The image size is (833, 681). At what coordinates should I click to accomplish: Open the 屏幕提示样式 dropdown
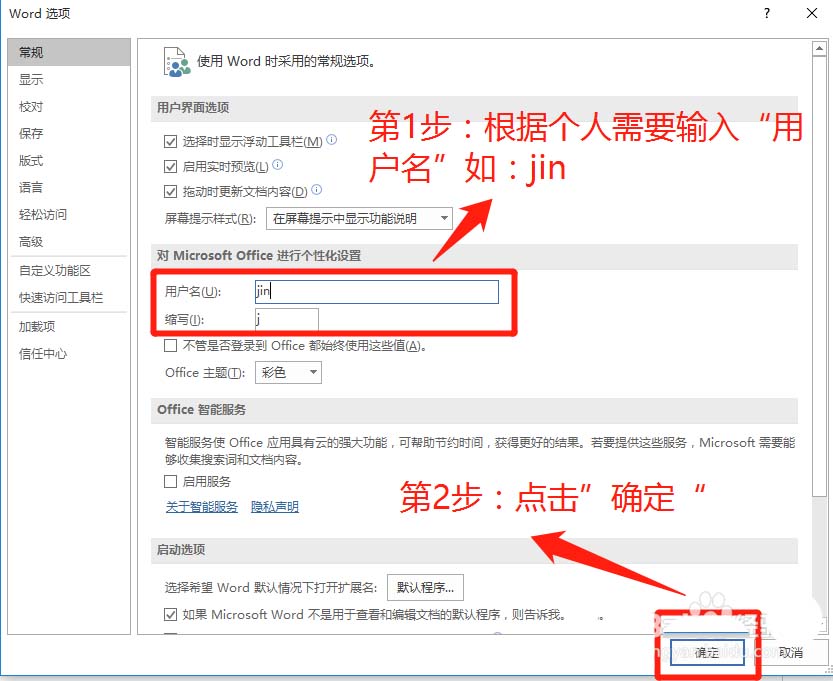(359, 218)
